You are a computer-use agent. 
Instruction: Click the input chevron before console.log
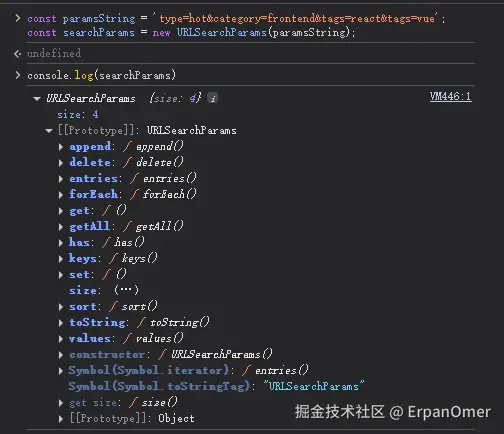click(17, 75)
